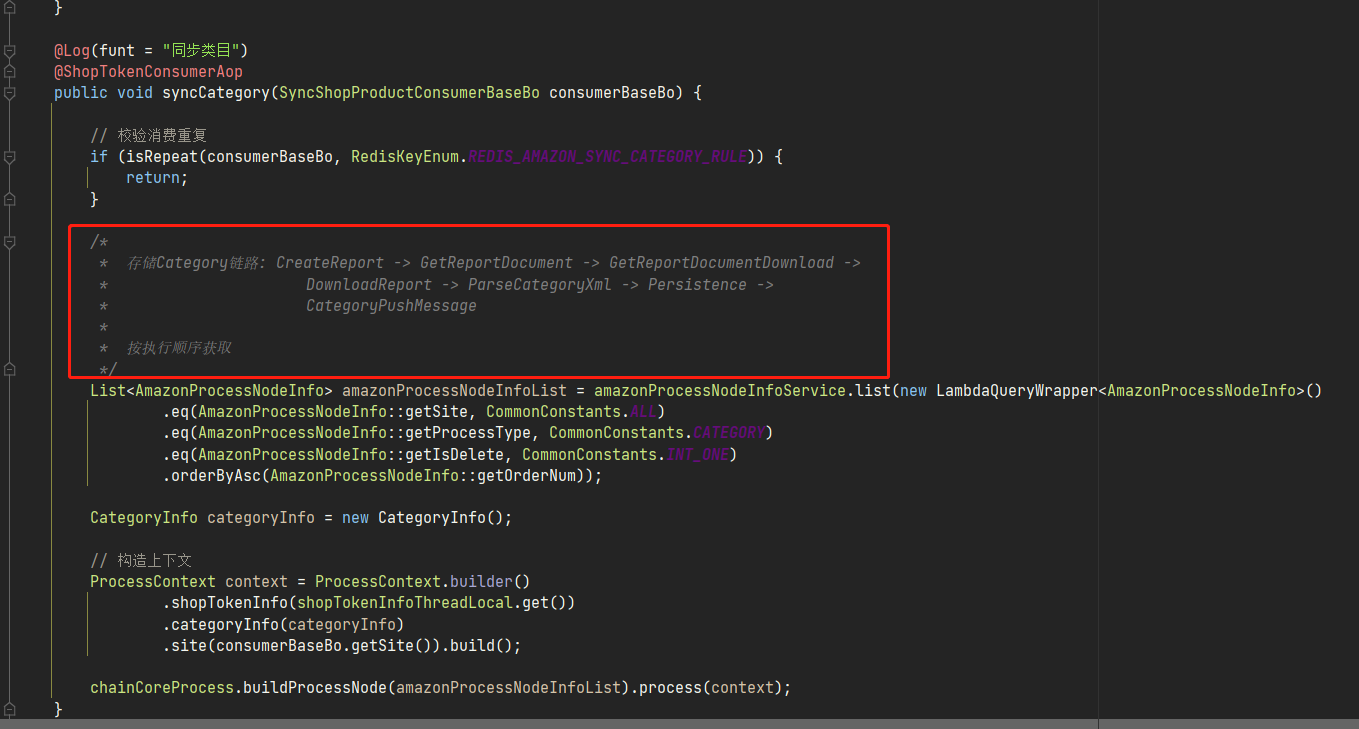
Task: Click the fold end marker at the if block's closing brace
Action: coord(9,200)
